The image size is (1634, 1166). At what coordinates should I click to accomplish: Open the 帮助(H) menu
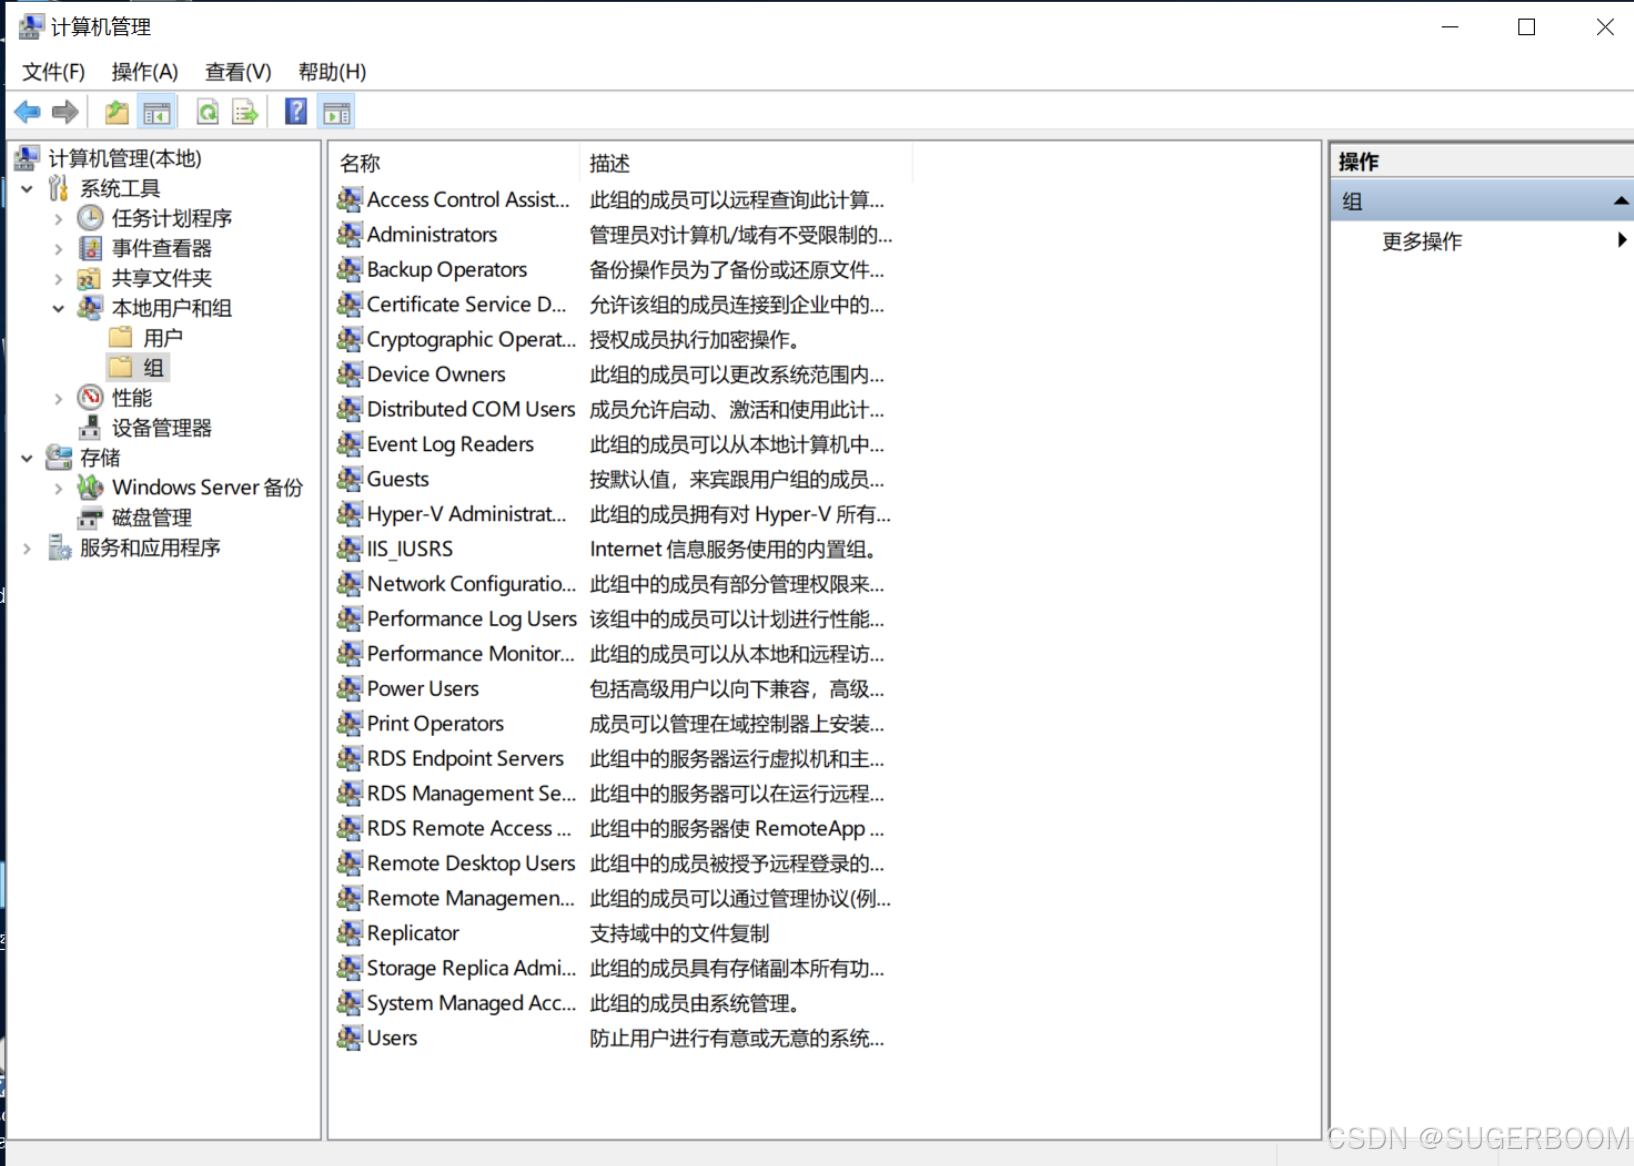[x=332, y=72]
